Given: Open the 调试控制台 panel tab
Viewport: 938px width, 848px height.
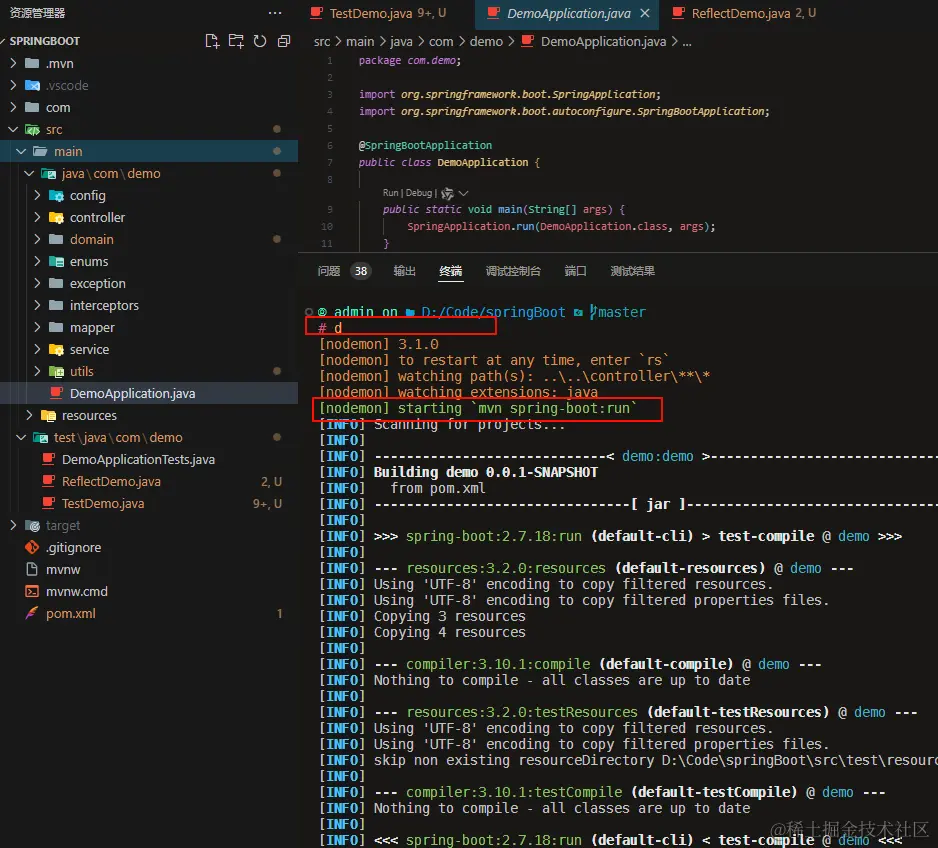Looking at the screenshot, I should click(513, 271).
